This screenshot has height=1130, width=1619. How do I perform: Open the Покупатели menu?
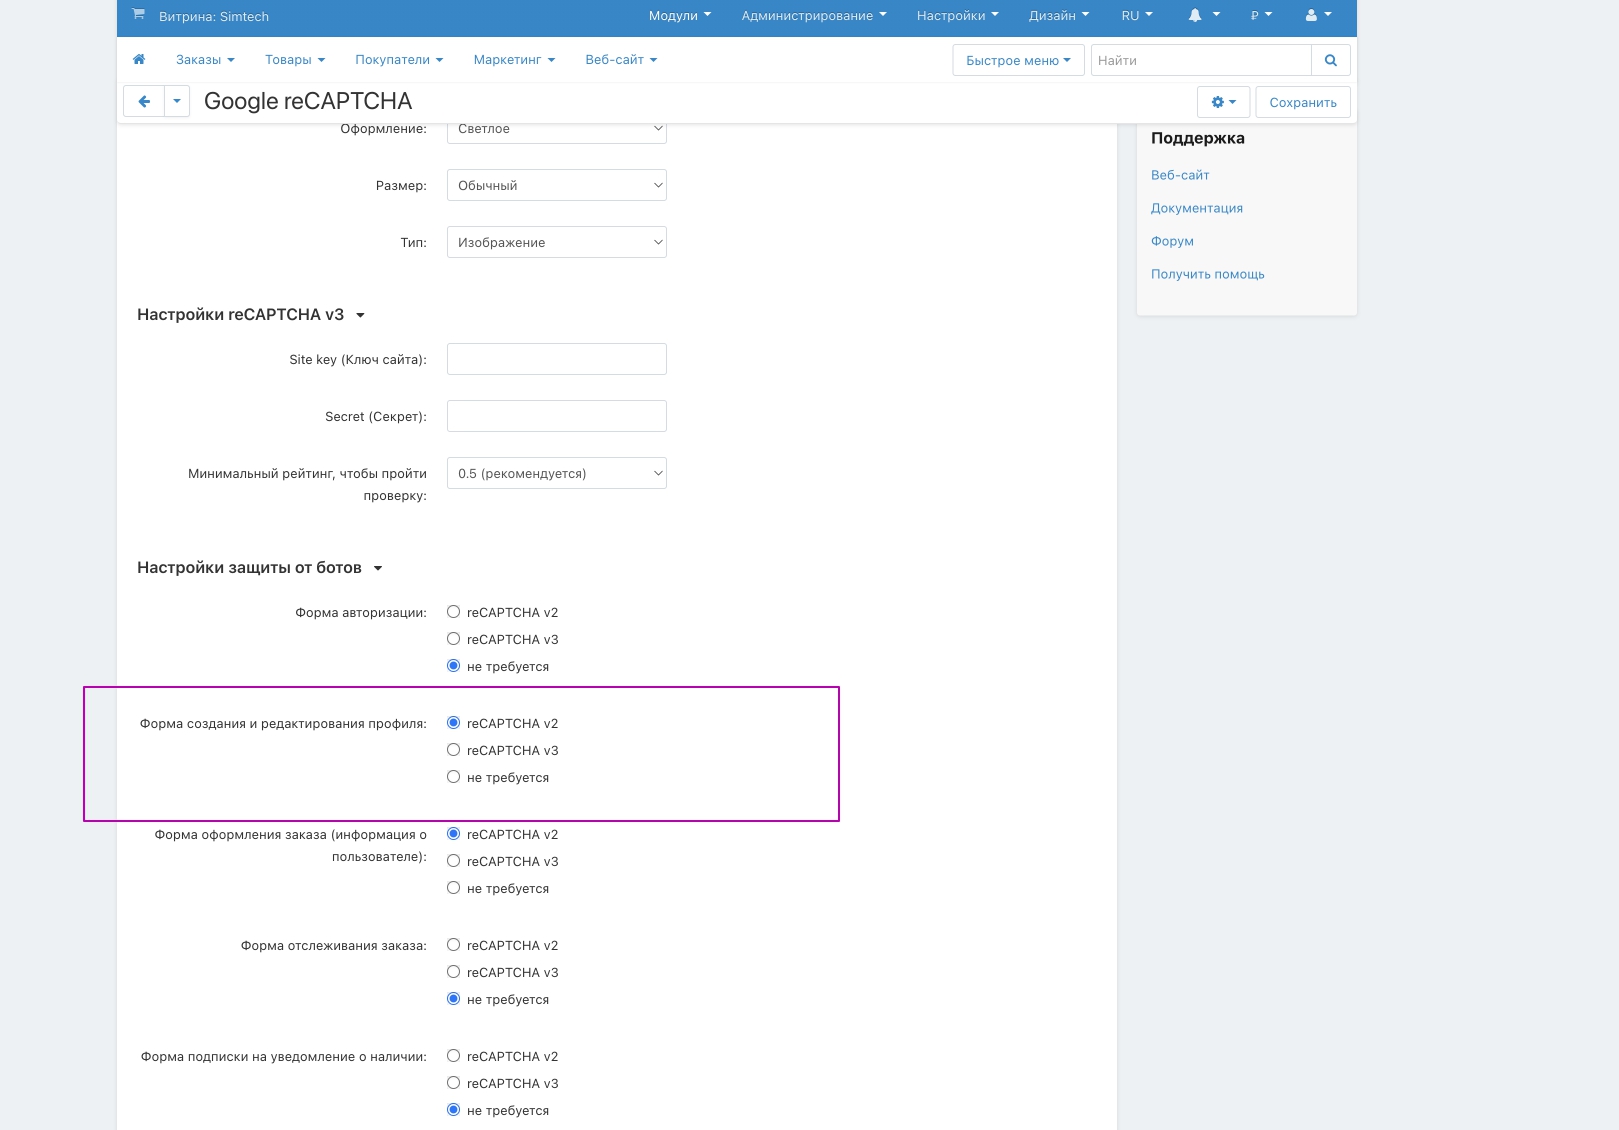[x=399, y=60]
